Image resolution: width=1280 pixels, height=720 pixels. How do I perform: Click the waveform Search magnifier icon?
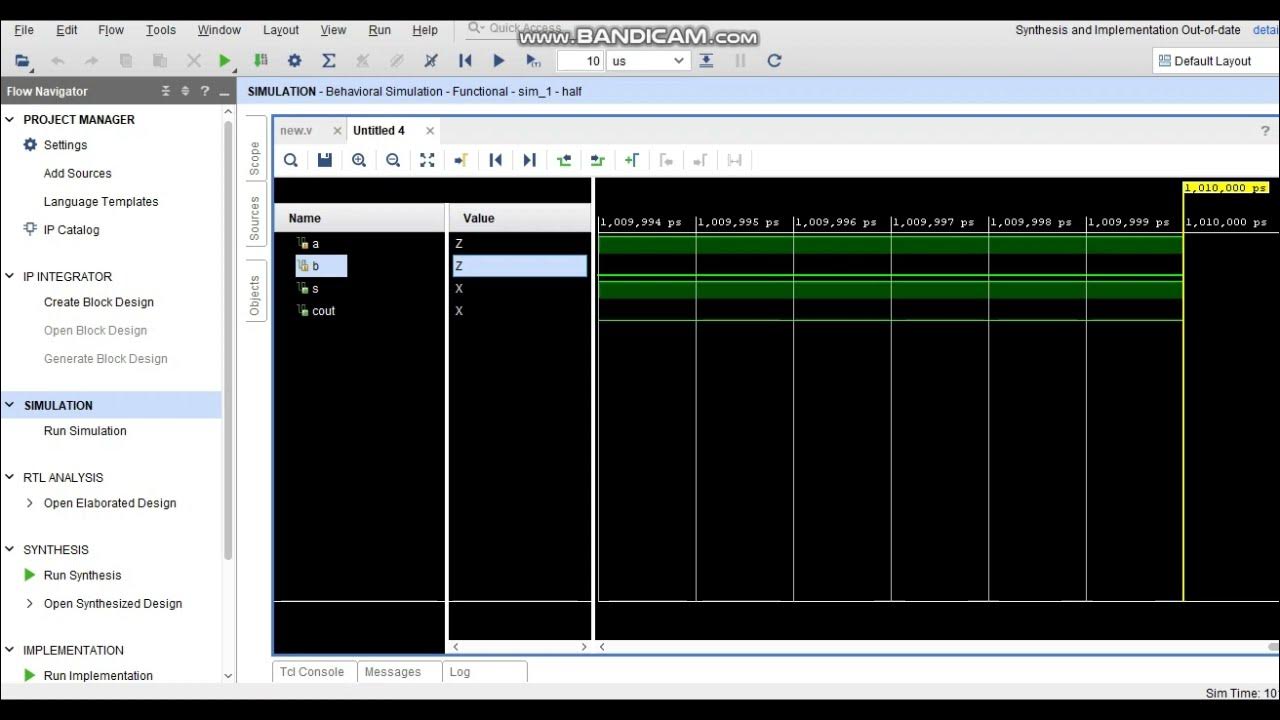(x=291, y=160)
